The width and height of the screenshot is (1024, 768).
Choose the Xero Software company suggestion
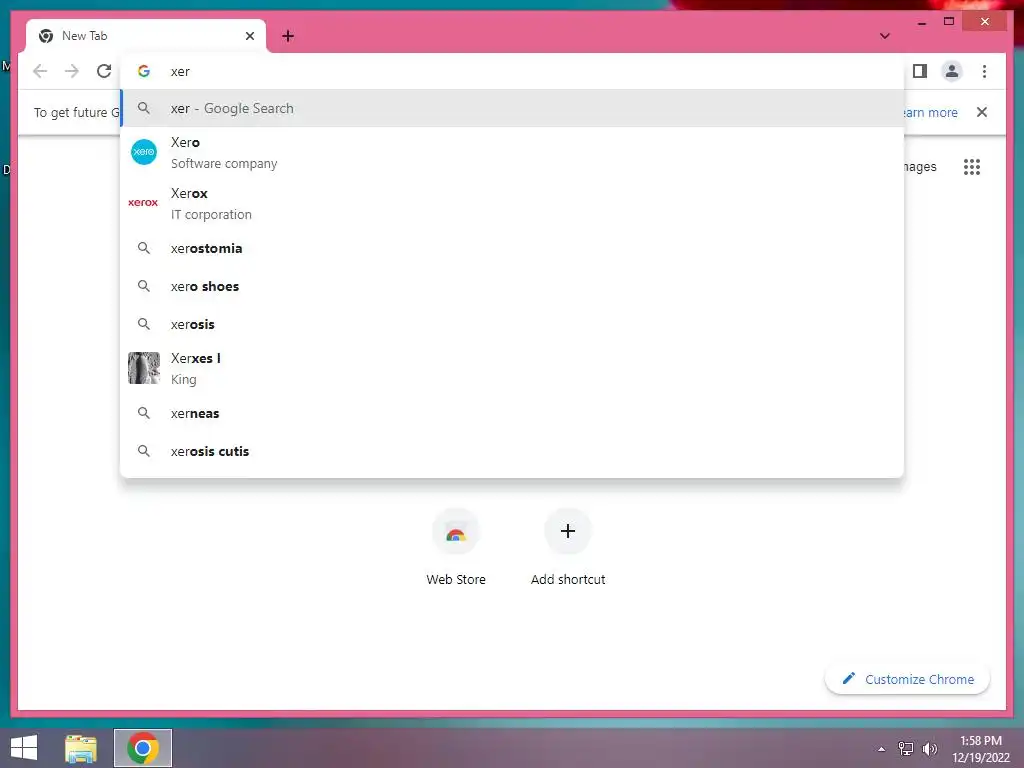[x=512, y=152]
